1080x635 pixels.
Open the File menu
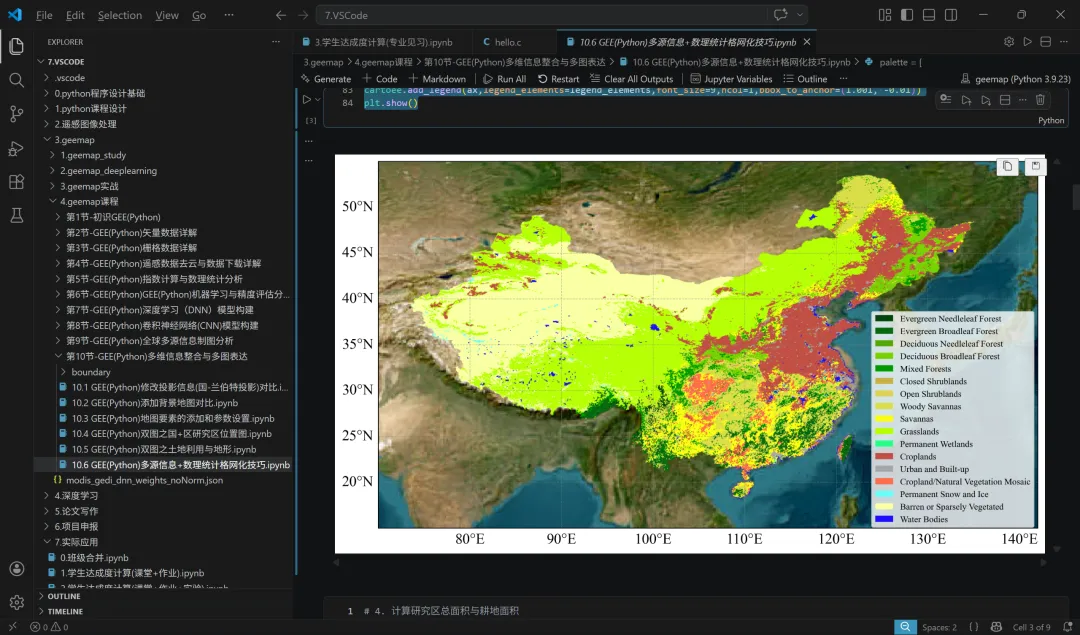[44, 14]
